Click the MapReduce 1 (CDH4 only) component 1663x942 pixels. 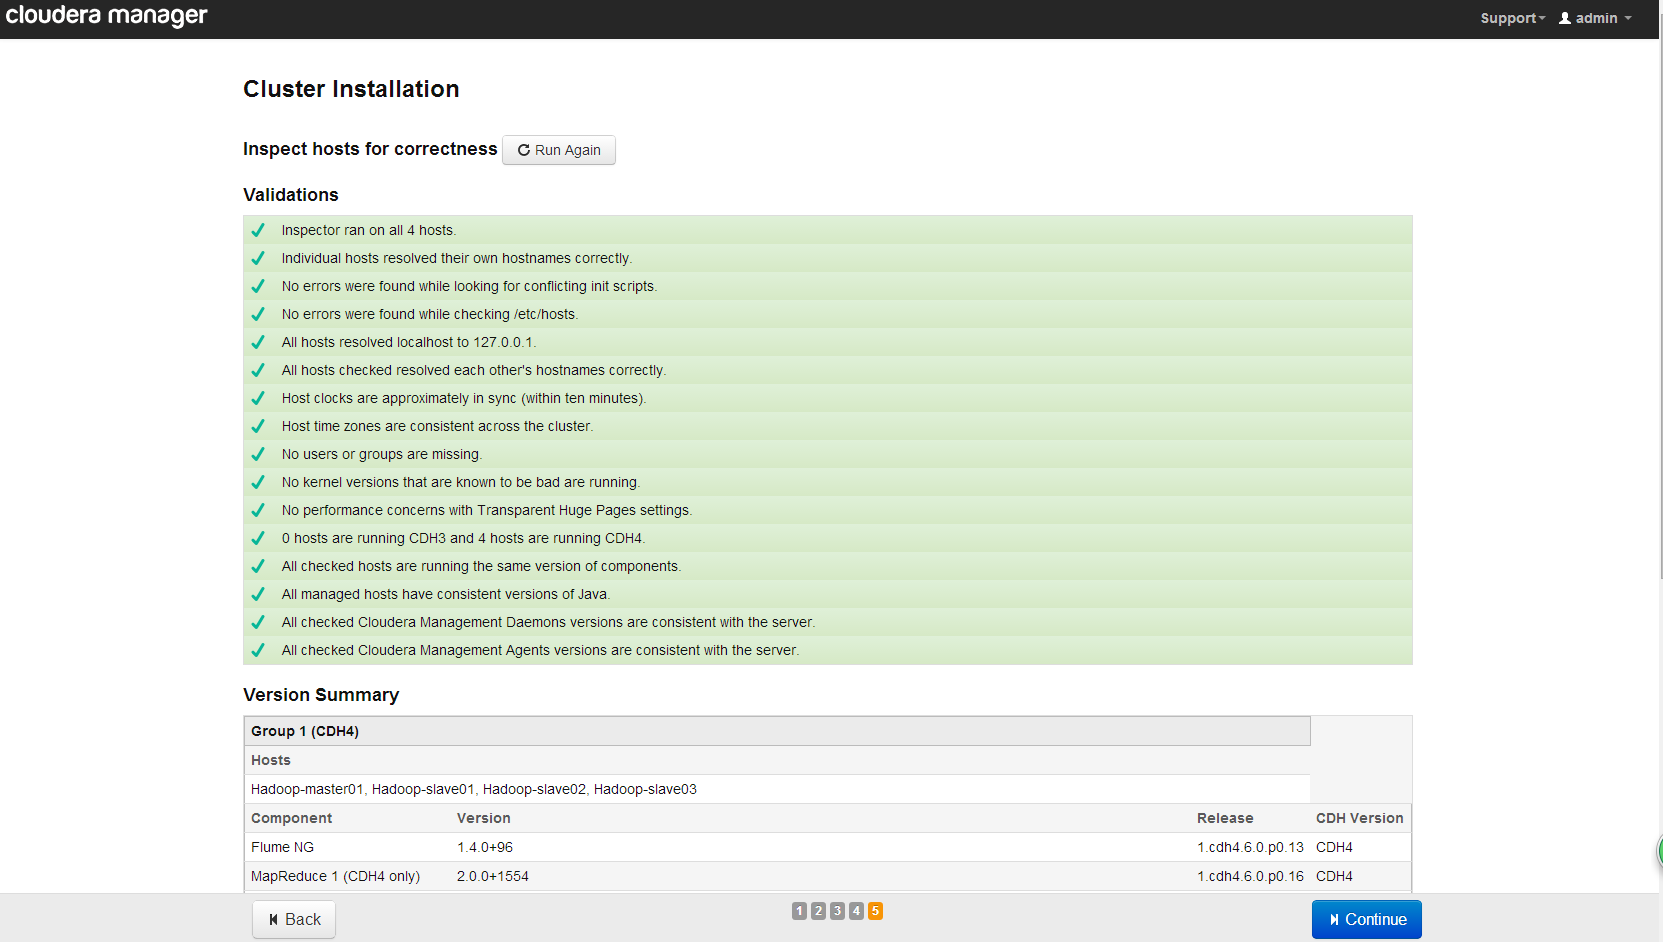[x=335, y=876]
